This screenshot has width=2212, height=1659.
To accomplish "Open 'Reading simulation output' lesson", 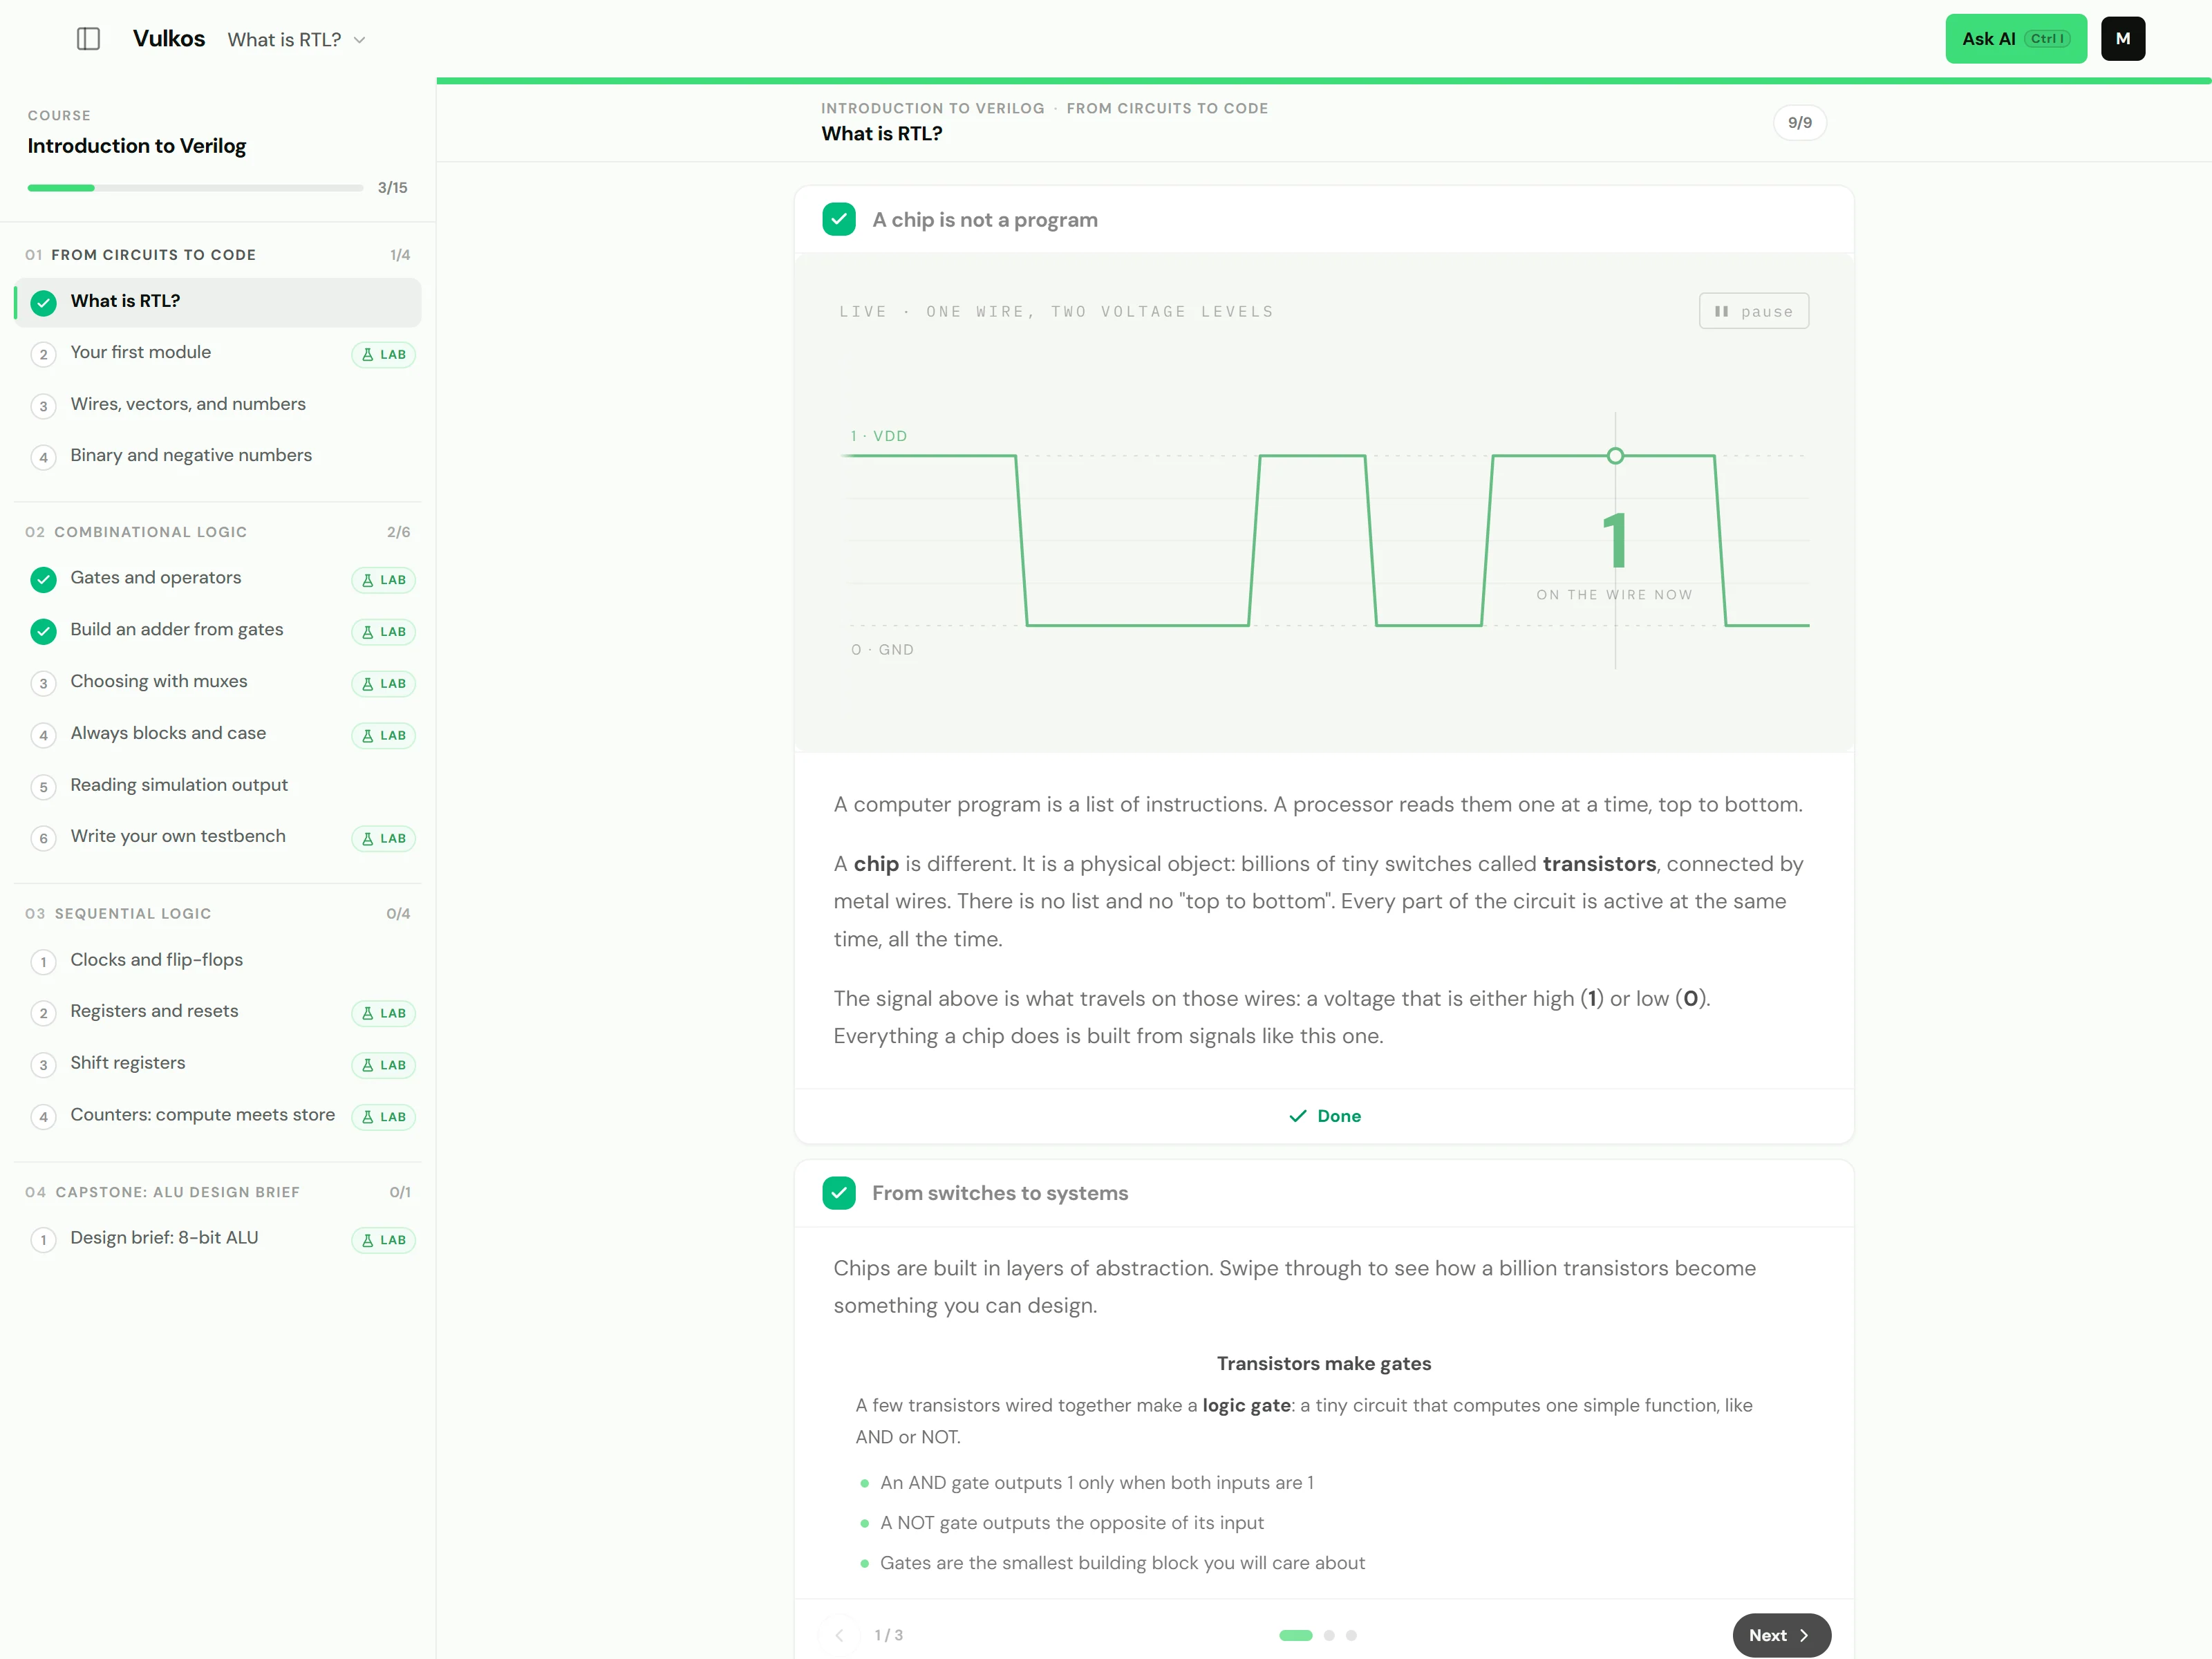I will click(218, 786).
